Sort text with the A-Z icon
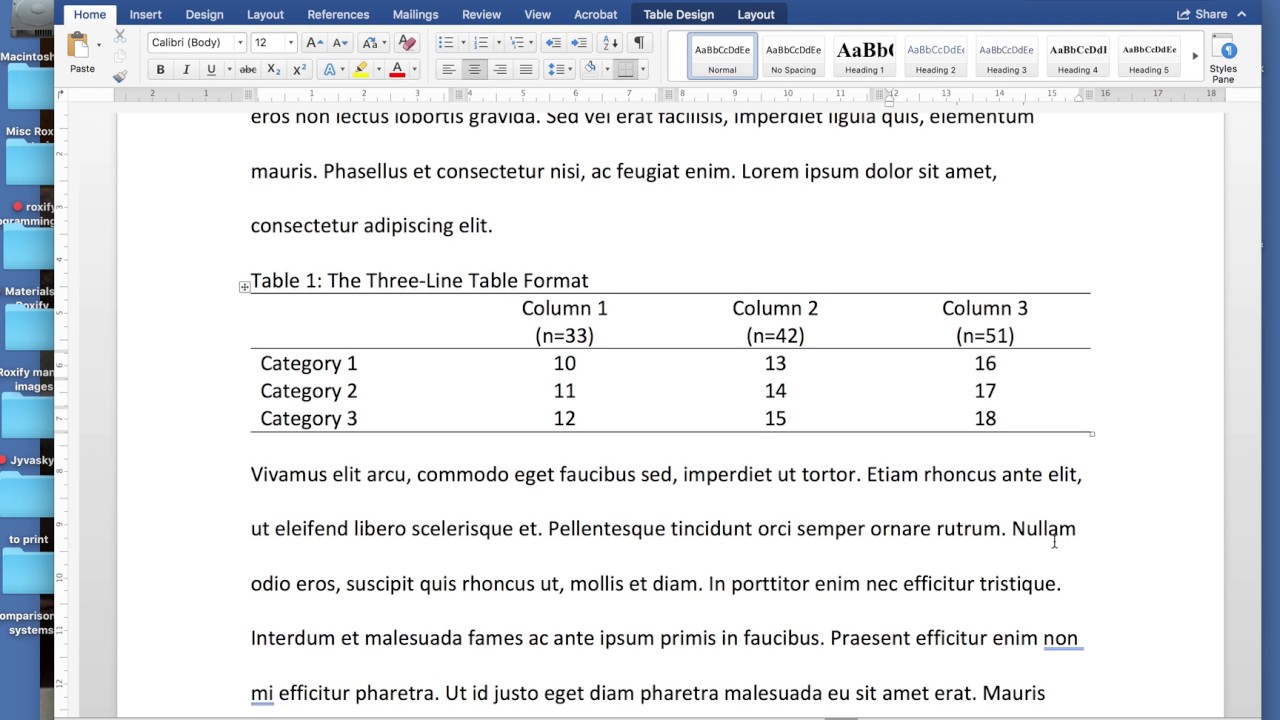The image size is (1280, 720). pyautogui.click(x=611, y=43)
